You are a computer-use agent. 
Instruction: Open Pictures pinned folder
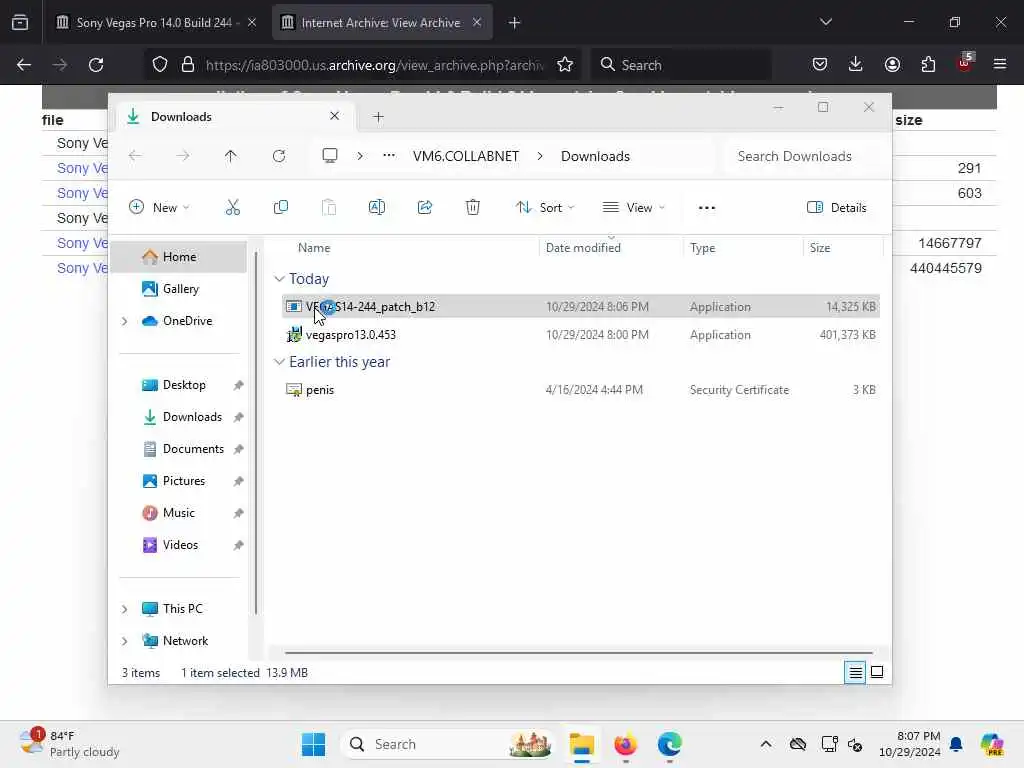click(x=179, y=481)
